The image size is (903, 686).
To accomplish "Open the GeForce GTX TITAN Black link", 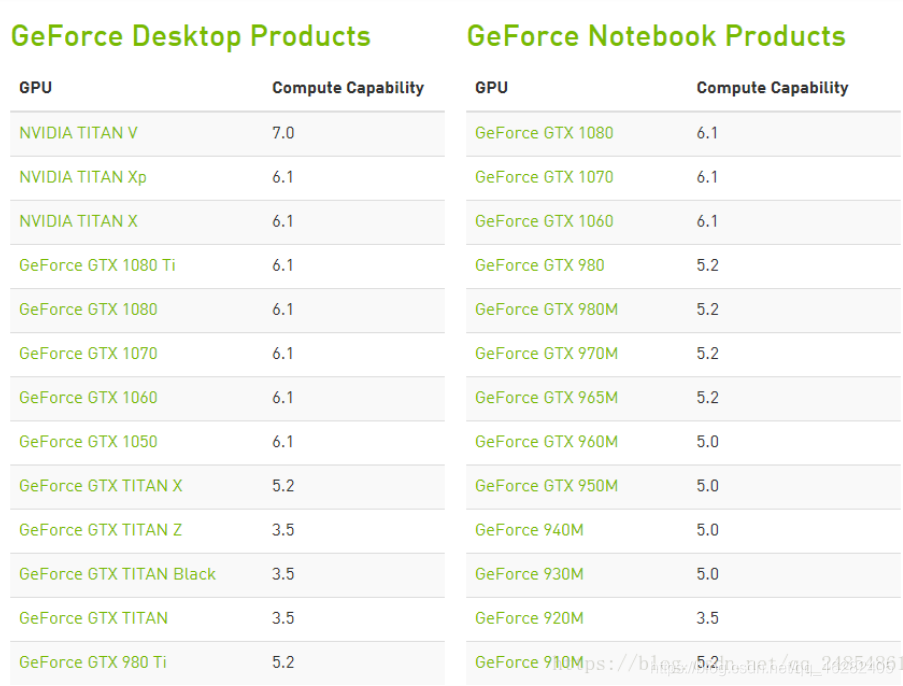I will tap(117, 574).
